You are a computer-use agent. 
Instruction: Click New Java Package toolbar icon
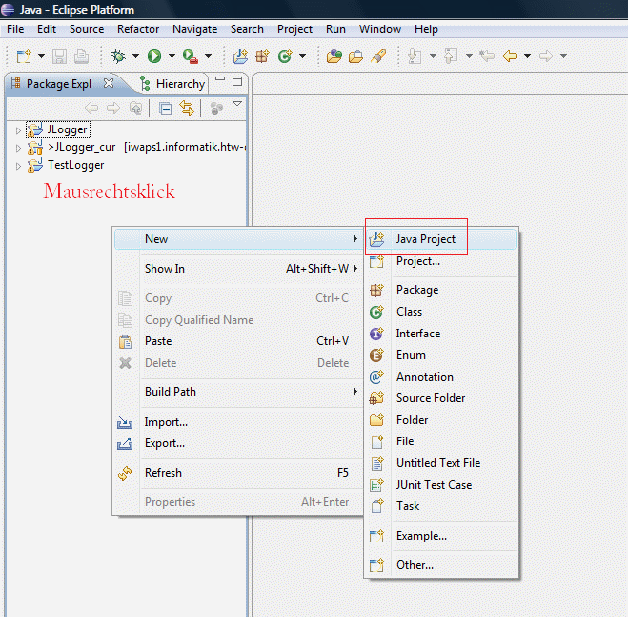(262, 56)
